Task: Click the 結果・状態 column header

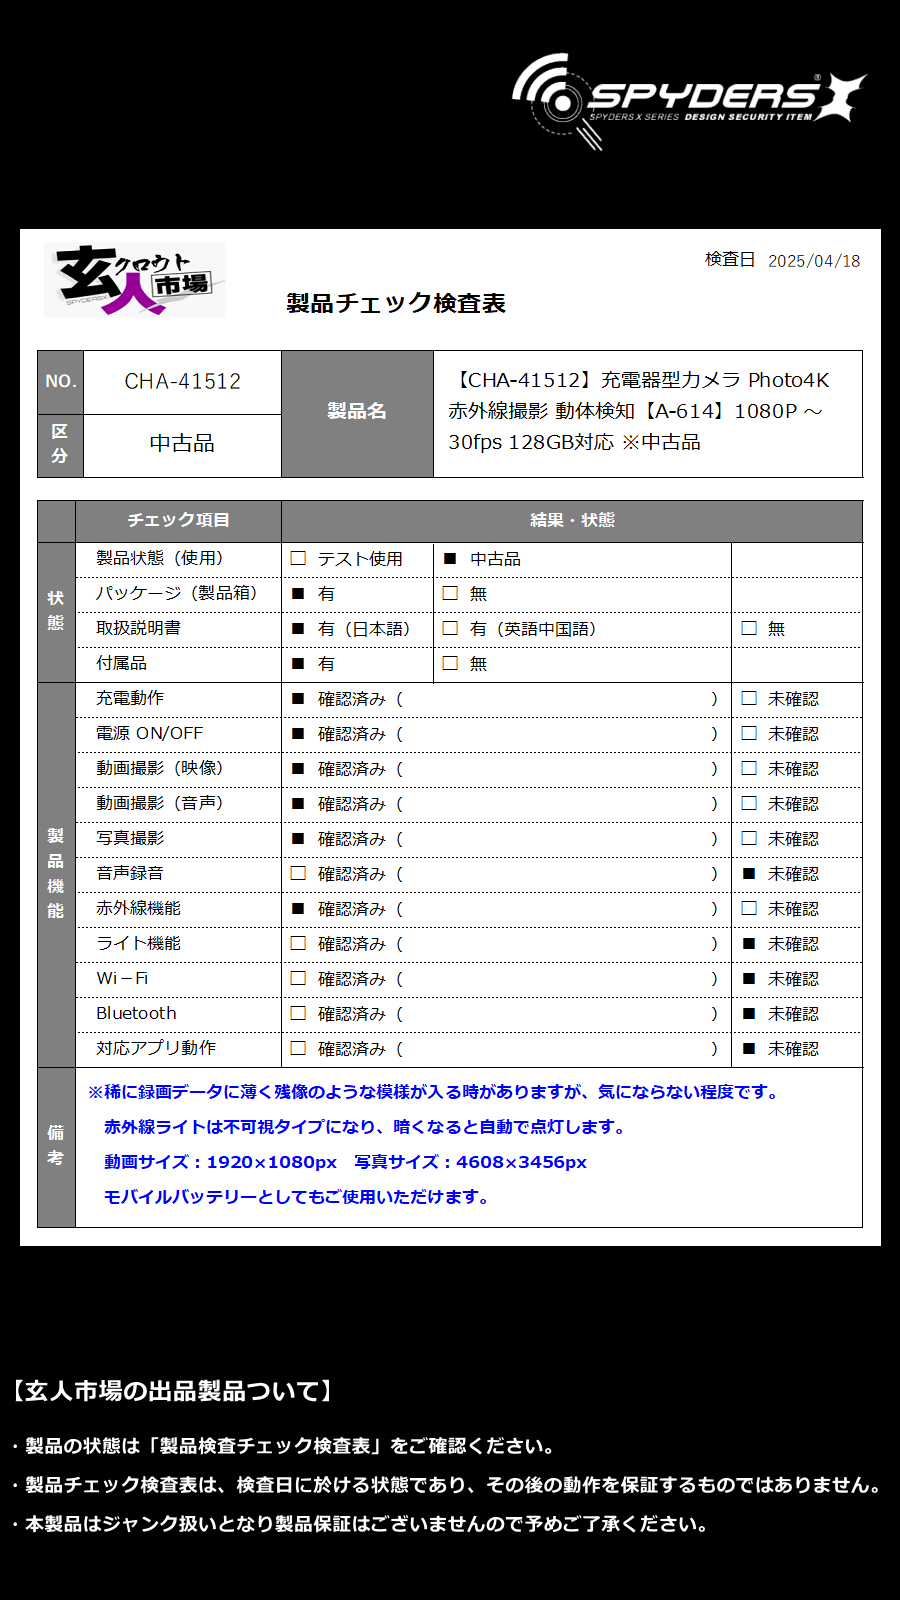Action: coord(572,520)
